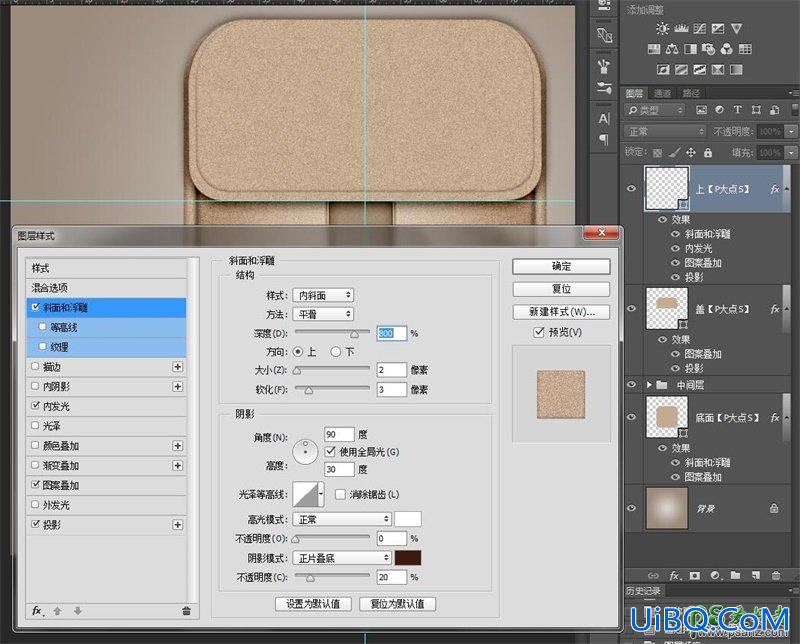Filter layers by pixel layers icon

[x=702, y=110]
